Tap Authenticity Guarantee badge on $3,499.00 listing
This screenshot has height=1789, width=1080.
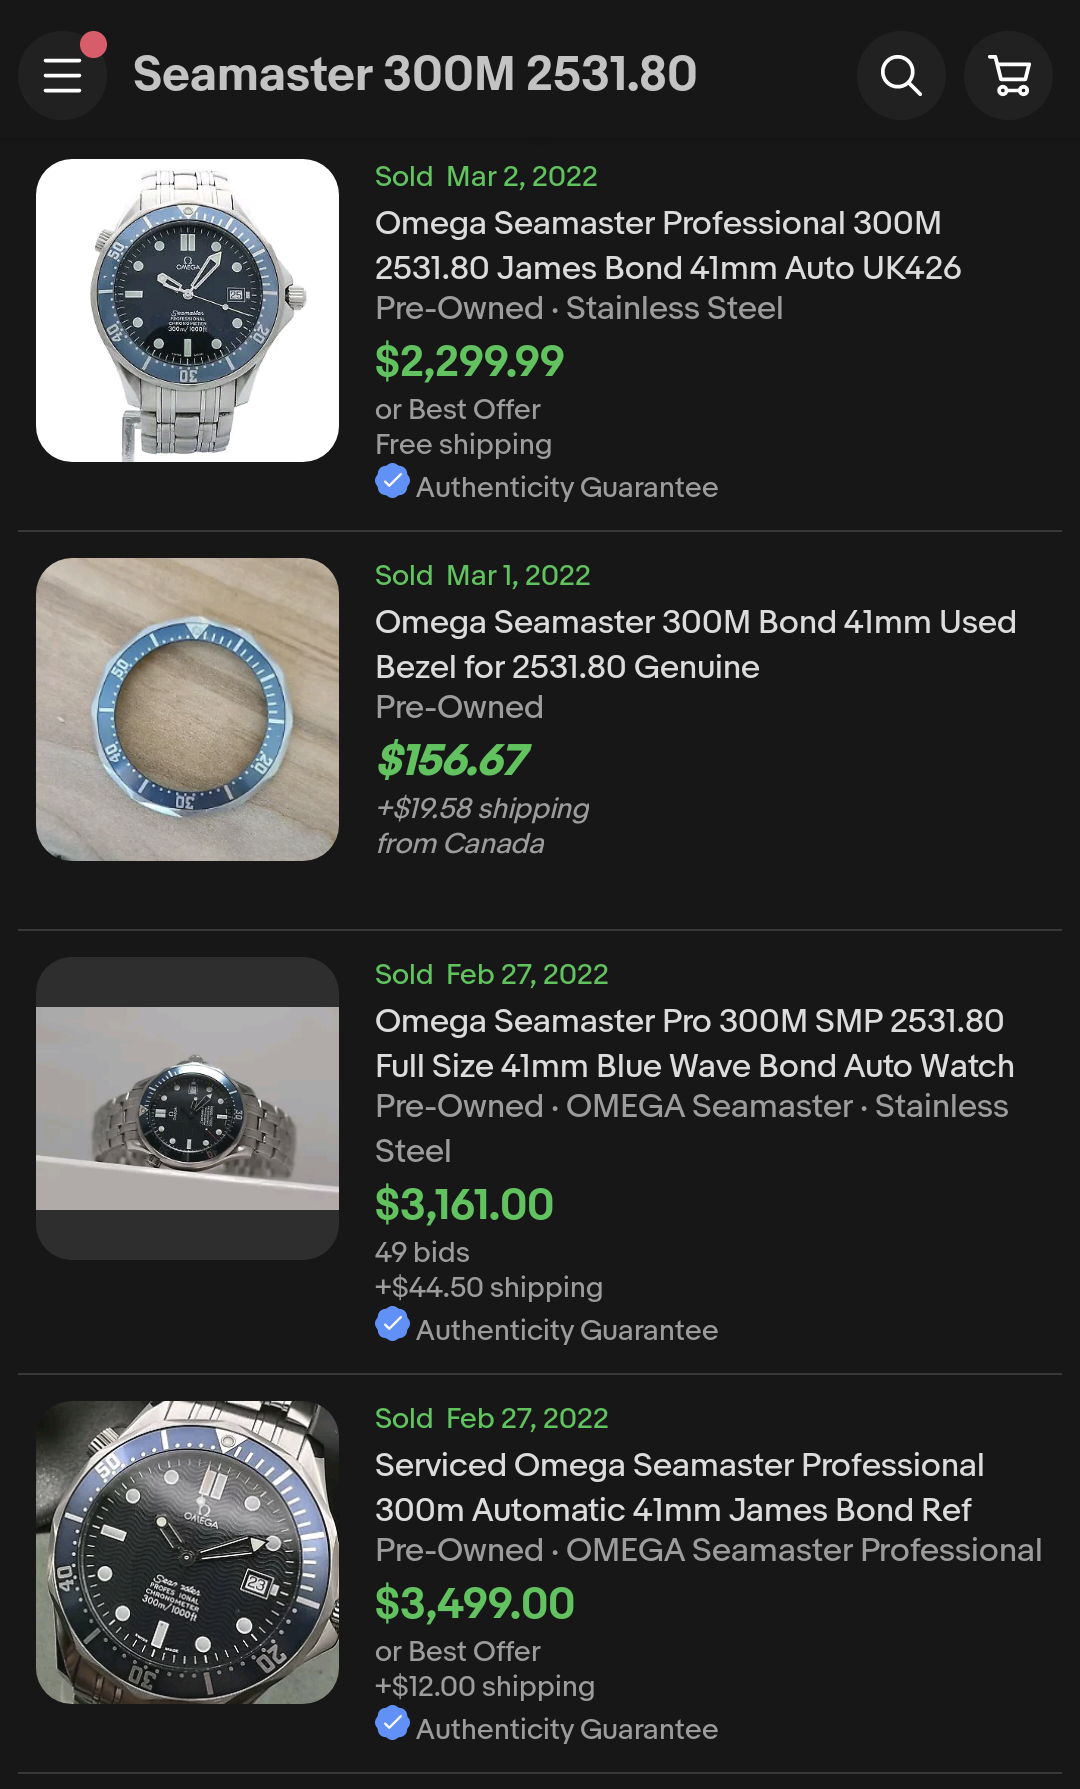[392, 1724]
